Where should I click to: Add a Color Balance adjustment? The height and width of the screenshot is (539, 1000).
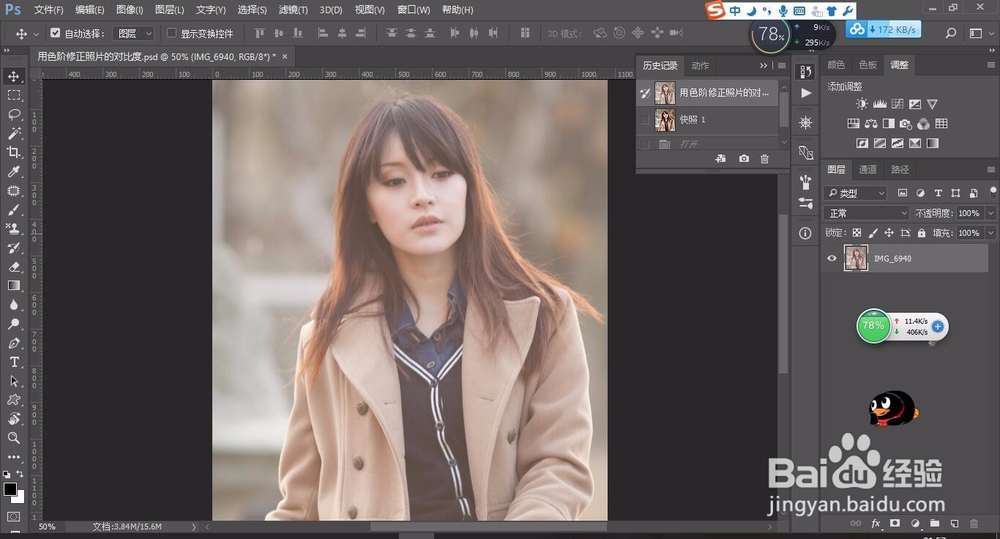(871, 124)
